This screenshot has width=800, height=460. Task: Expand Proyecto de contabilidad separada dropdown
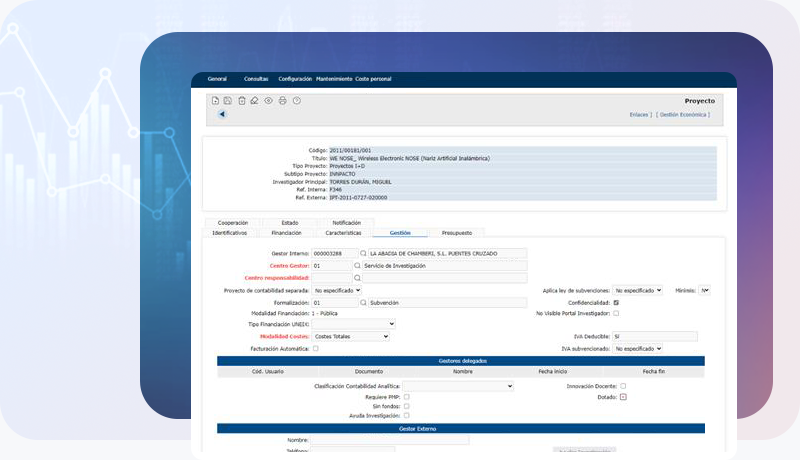[337, 290]
